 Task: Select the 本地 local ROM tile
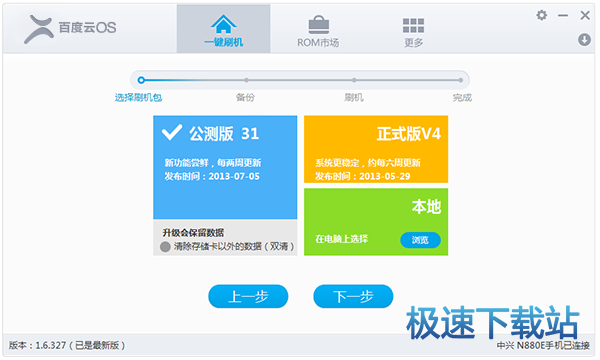click(376, 222)
